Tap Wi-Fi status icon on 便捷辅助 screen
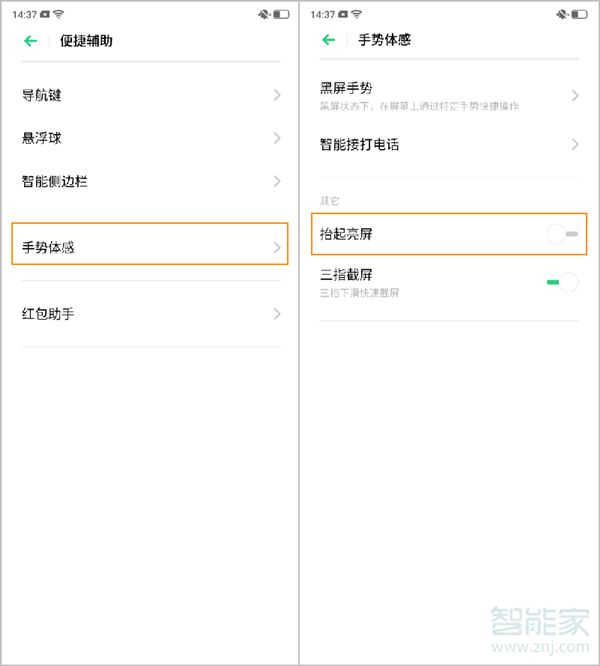Viewport: 600px width, 666px height. [59, 15]
